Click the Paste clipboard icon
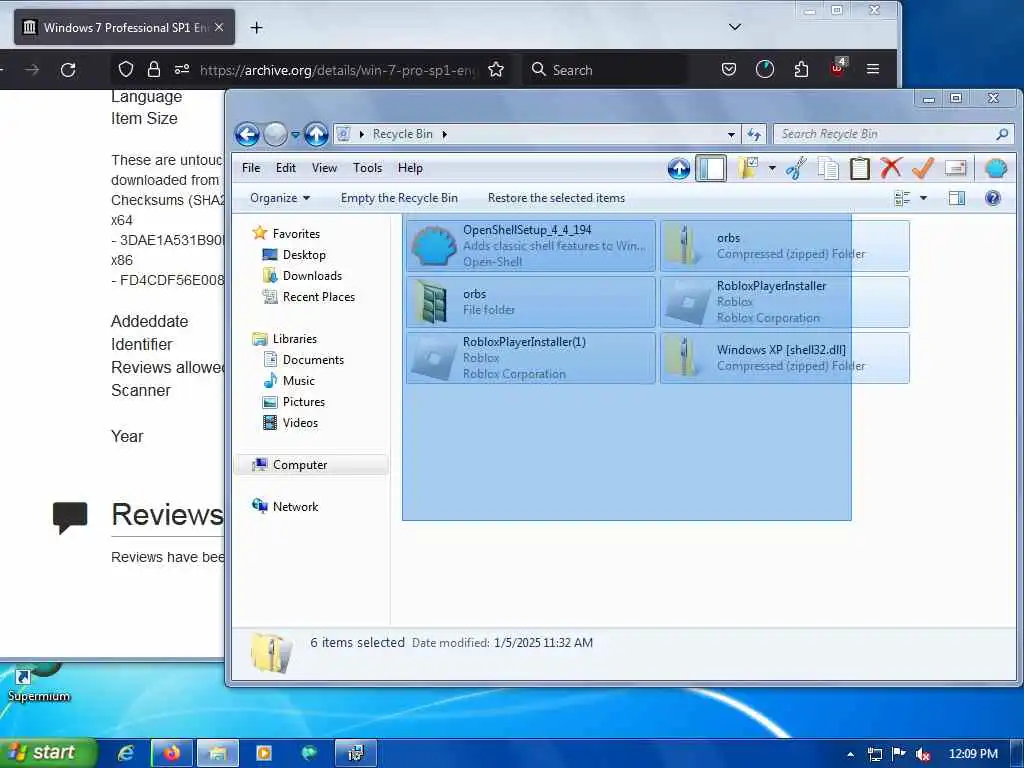This screenshot has height=768, width=1024. click(x=859, y=168)
